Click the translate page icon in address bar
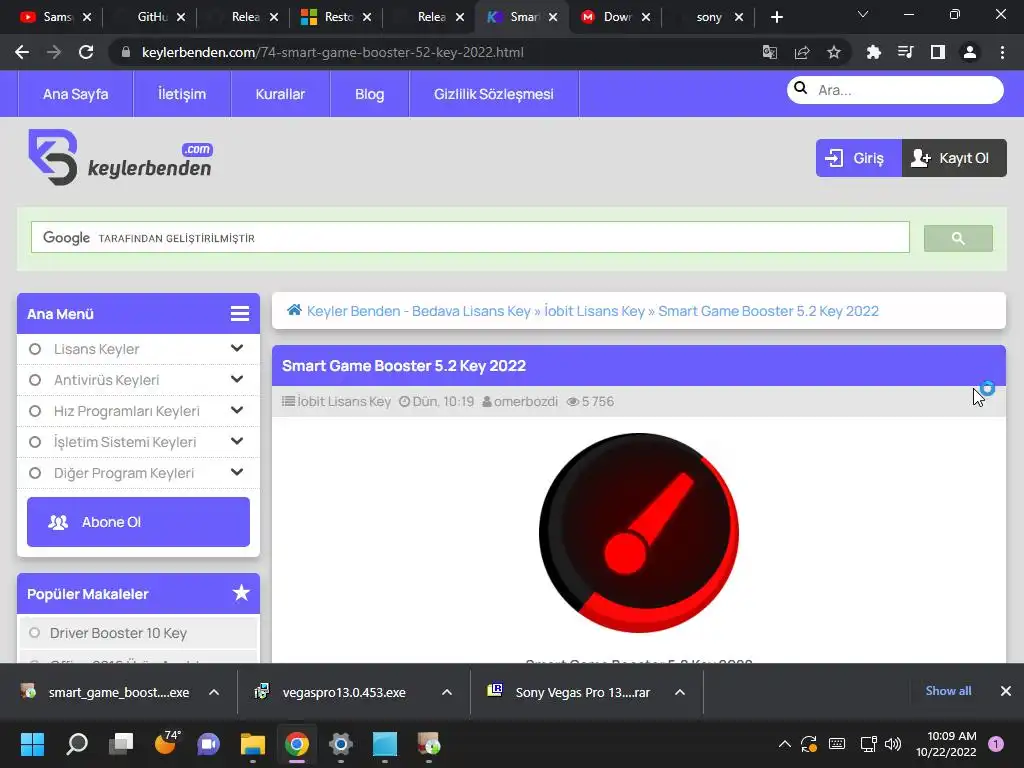The image size is (1024, 768). [770, 52]
